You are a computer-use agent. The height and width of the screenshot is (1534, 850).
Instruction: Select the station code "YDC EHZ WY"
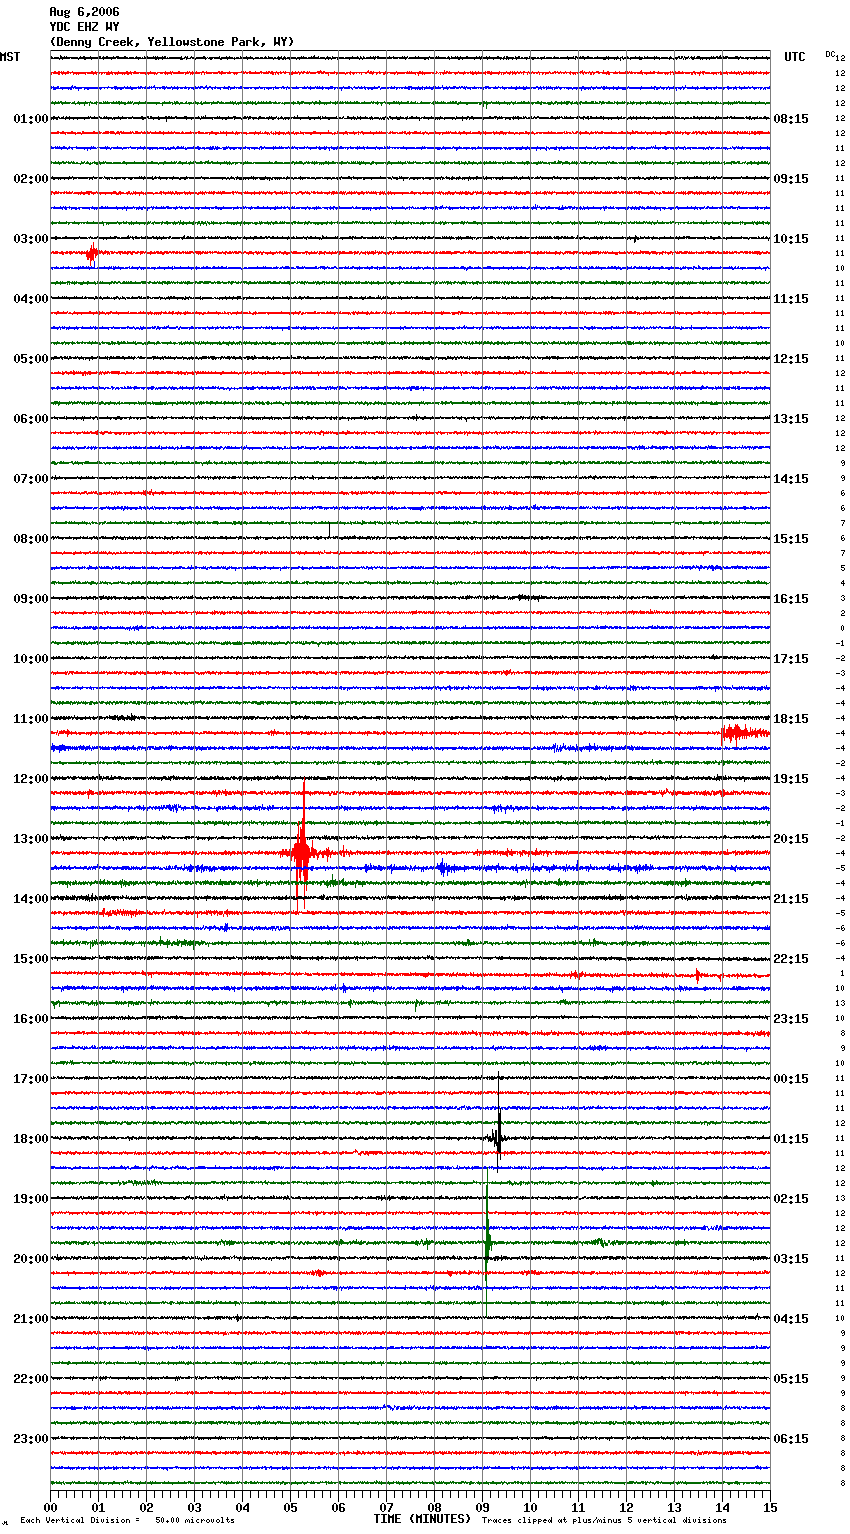pos(84,27)
